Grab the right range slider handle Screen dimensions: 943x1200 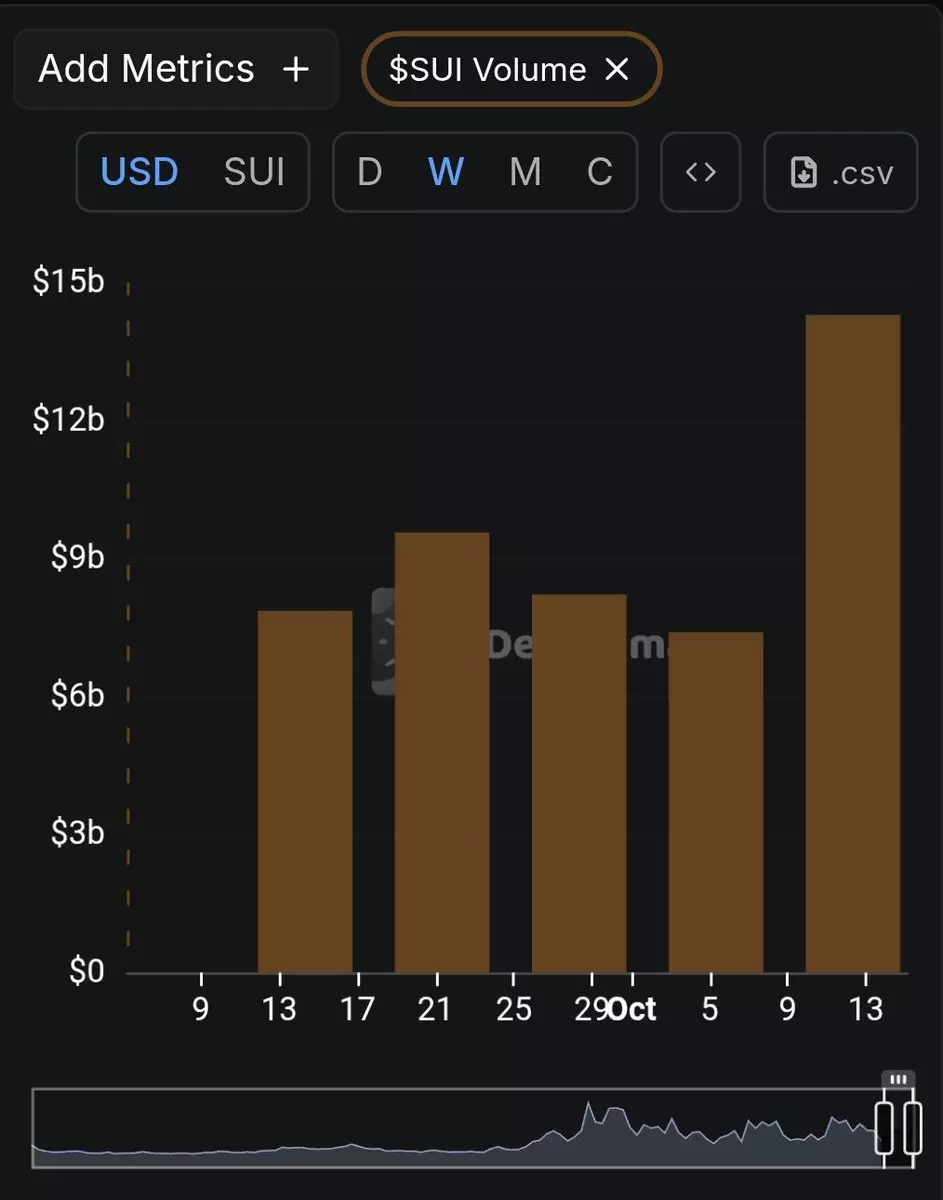tap(912, 1127)
